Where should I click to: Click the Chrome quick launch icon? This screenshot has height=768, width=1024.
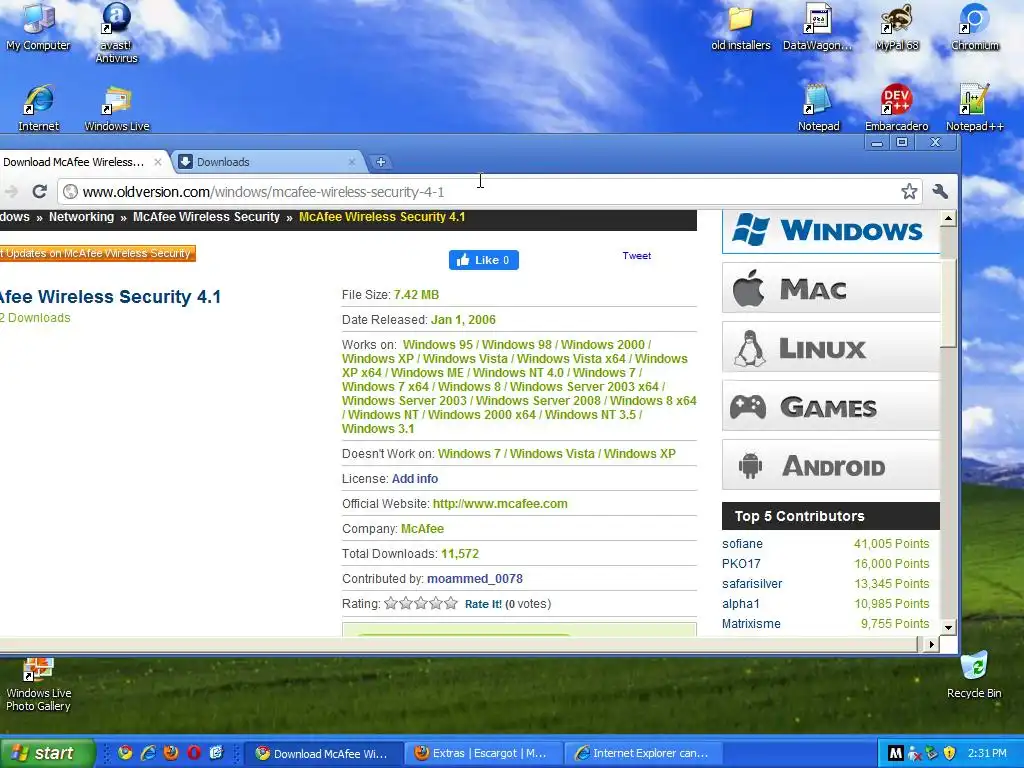[125, 753]
